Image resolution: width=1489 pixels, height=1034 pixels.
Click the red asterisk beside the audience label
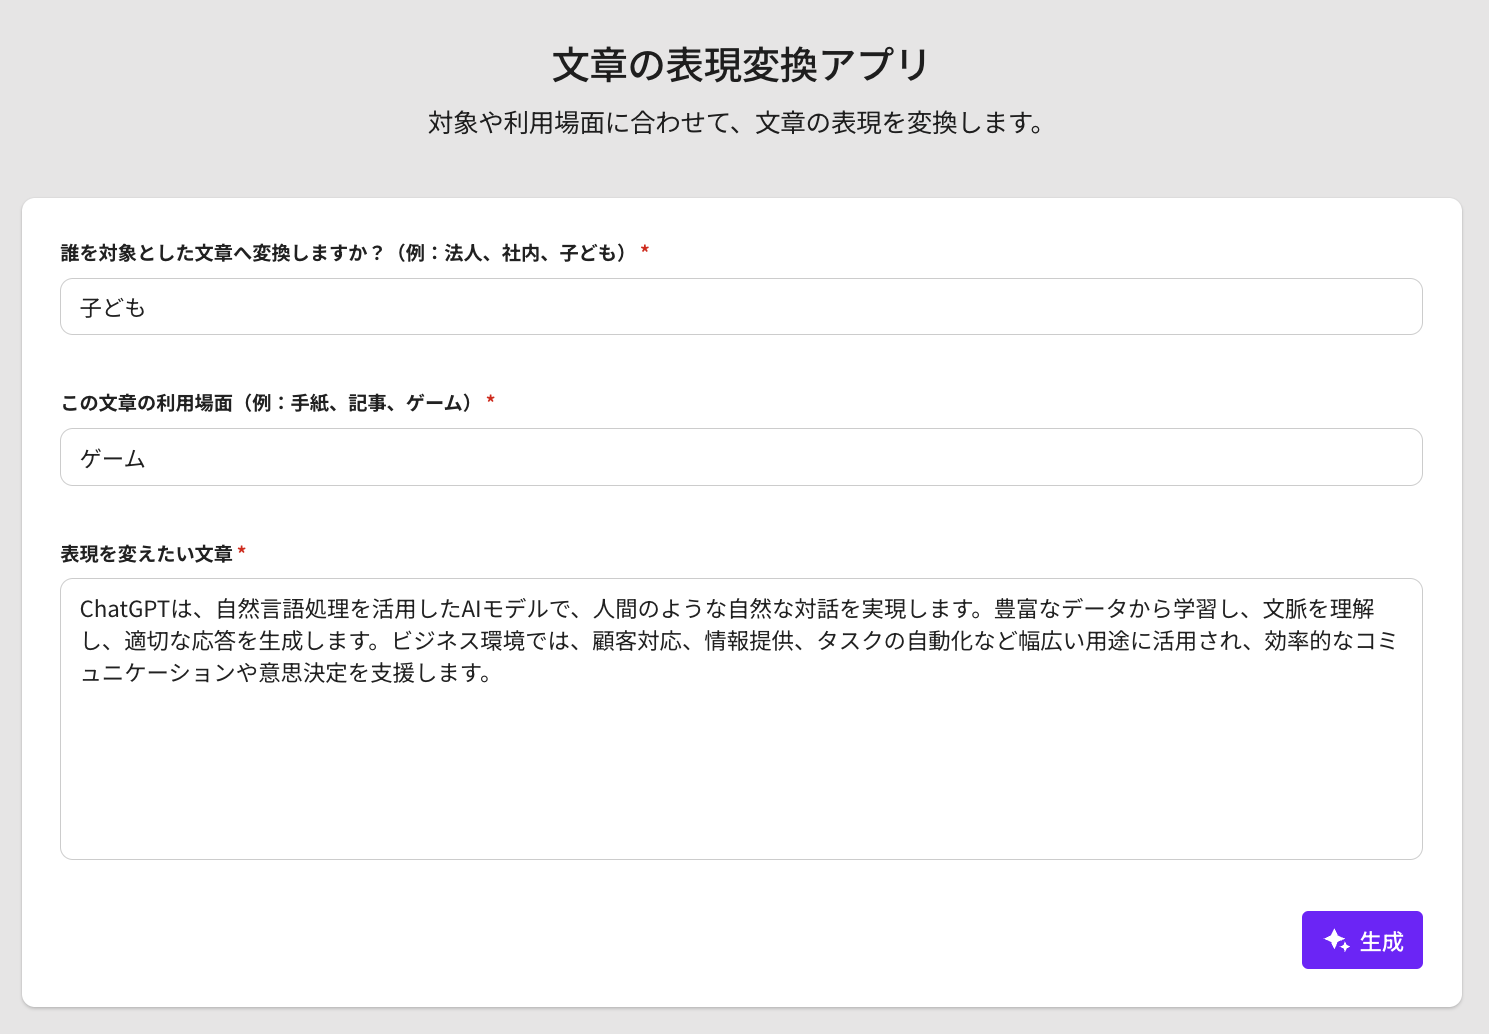(x=645, y=251)
